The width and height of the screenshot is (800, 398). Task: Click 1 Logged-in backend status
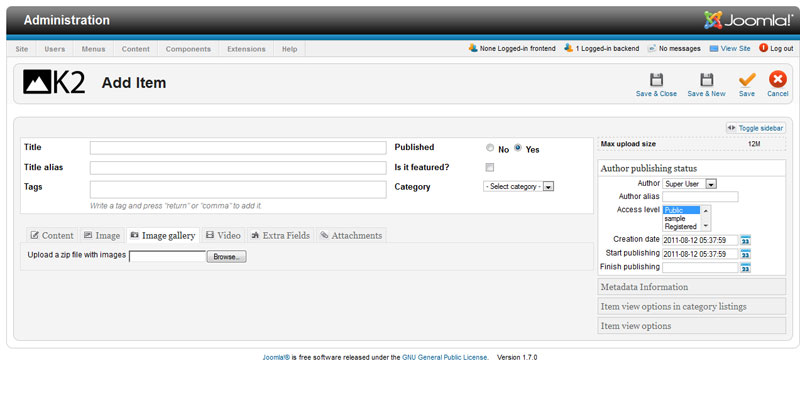point(602,48)
